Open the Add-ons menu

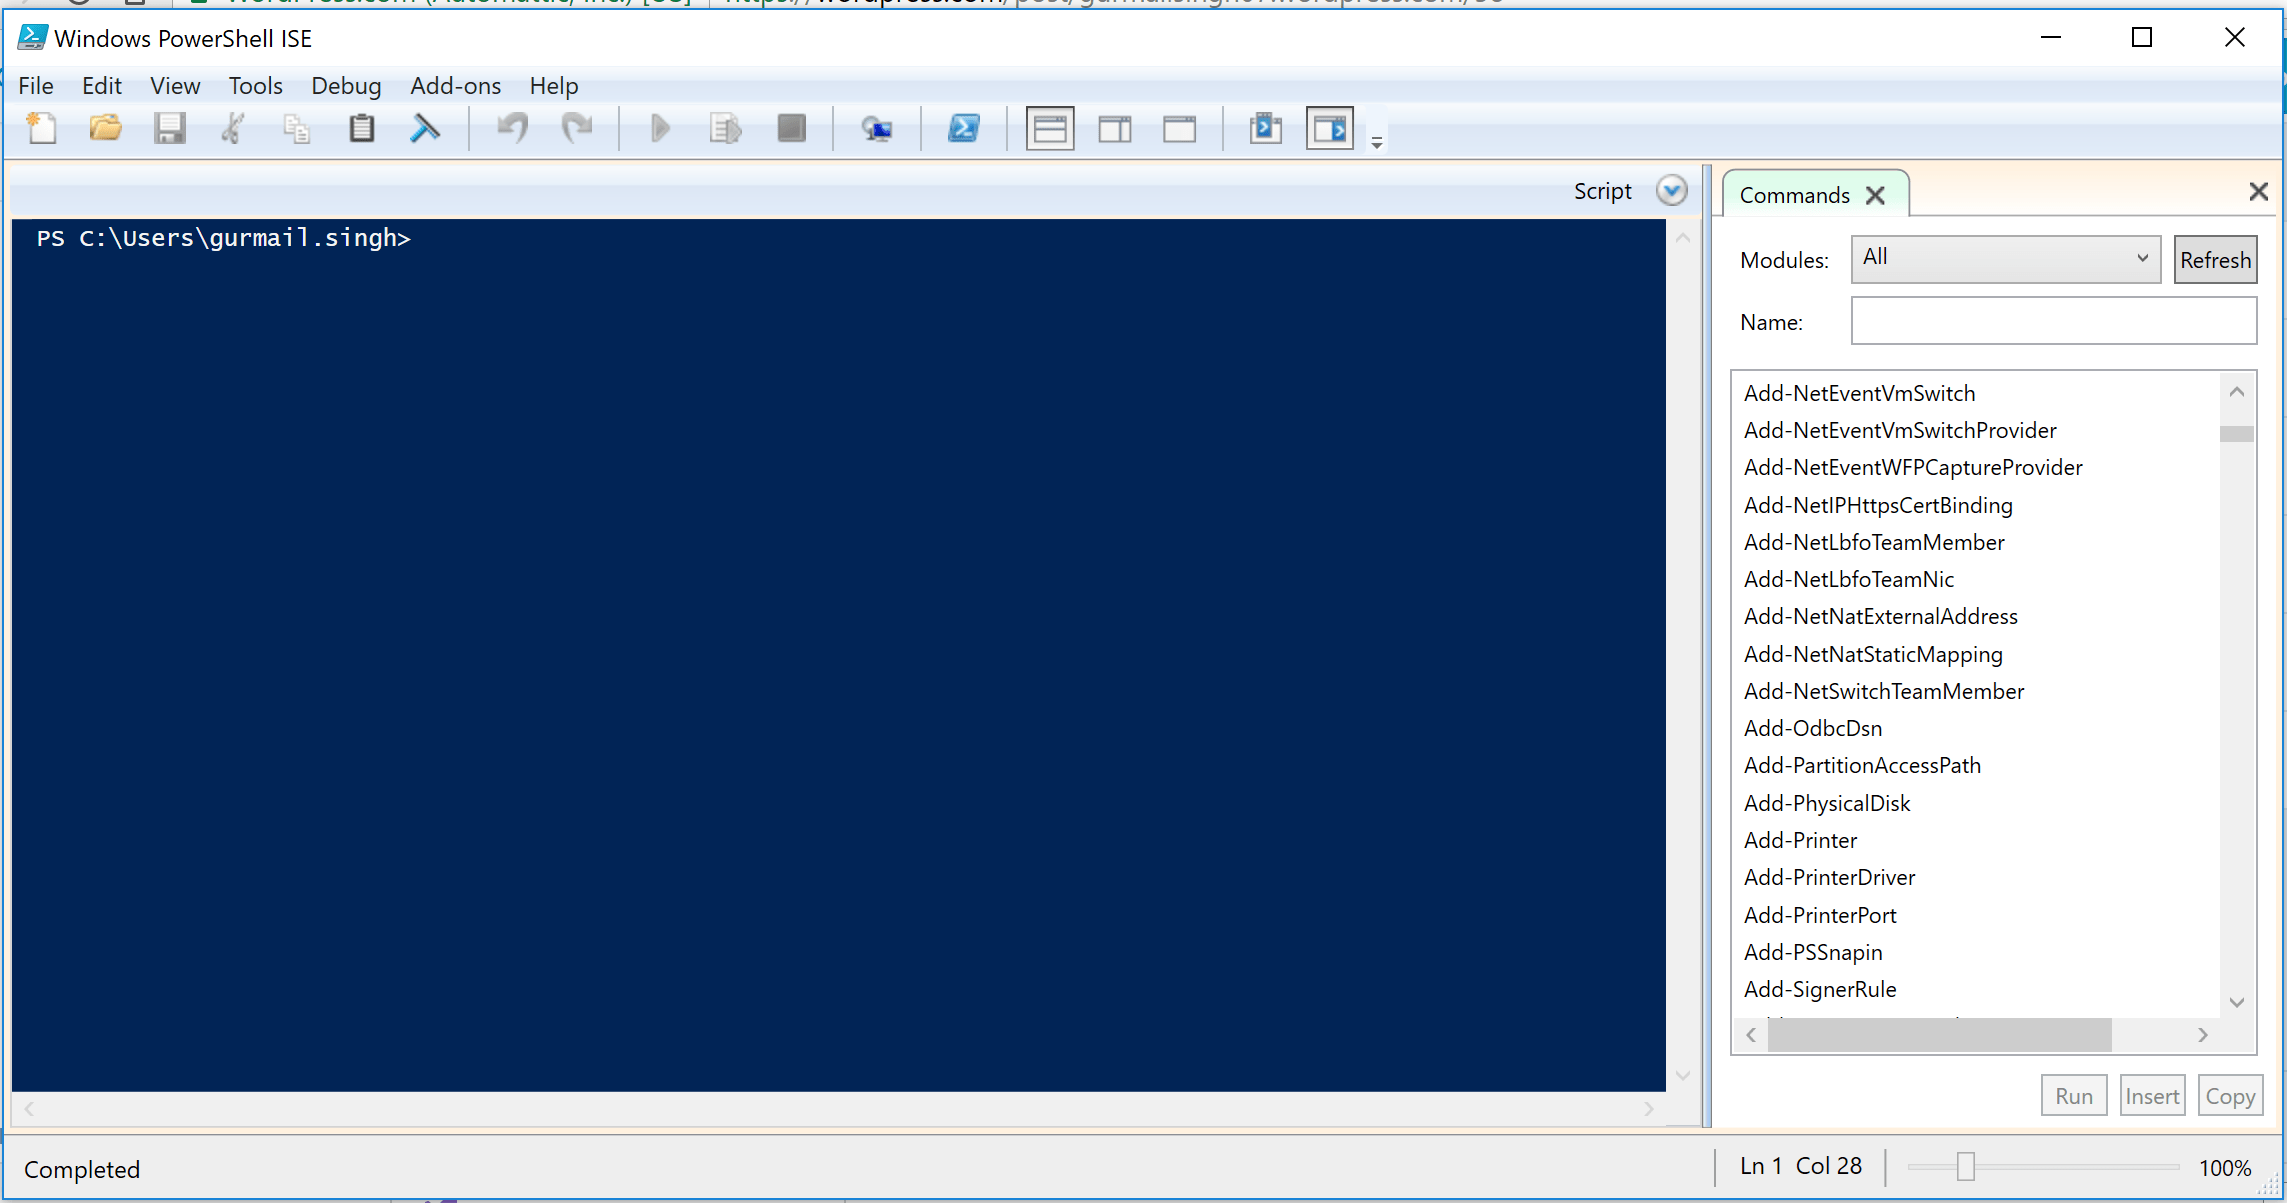pyautogui.click(x=455, y=86)
